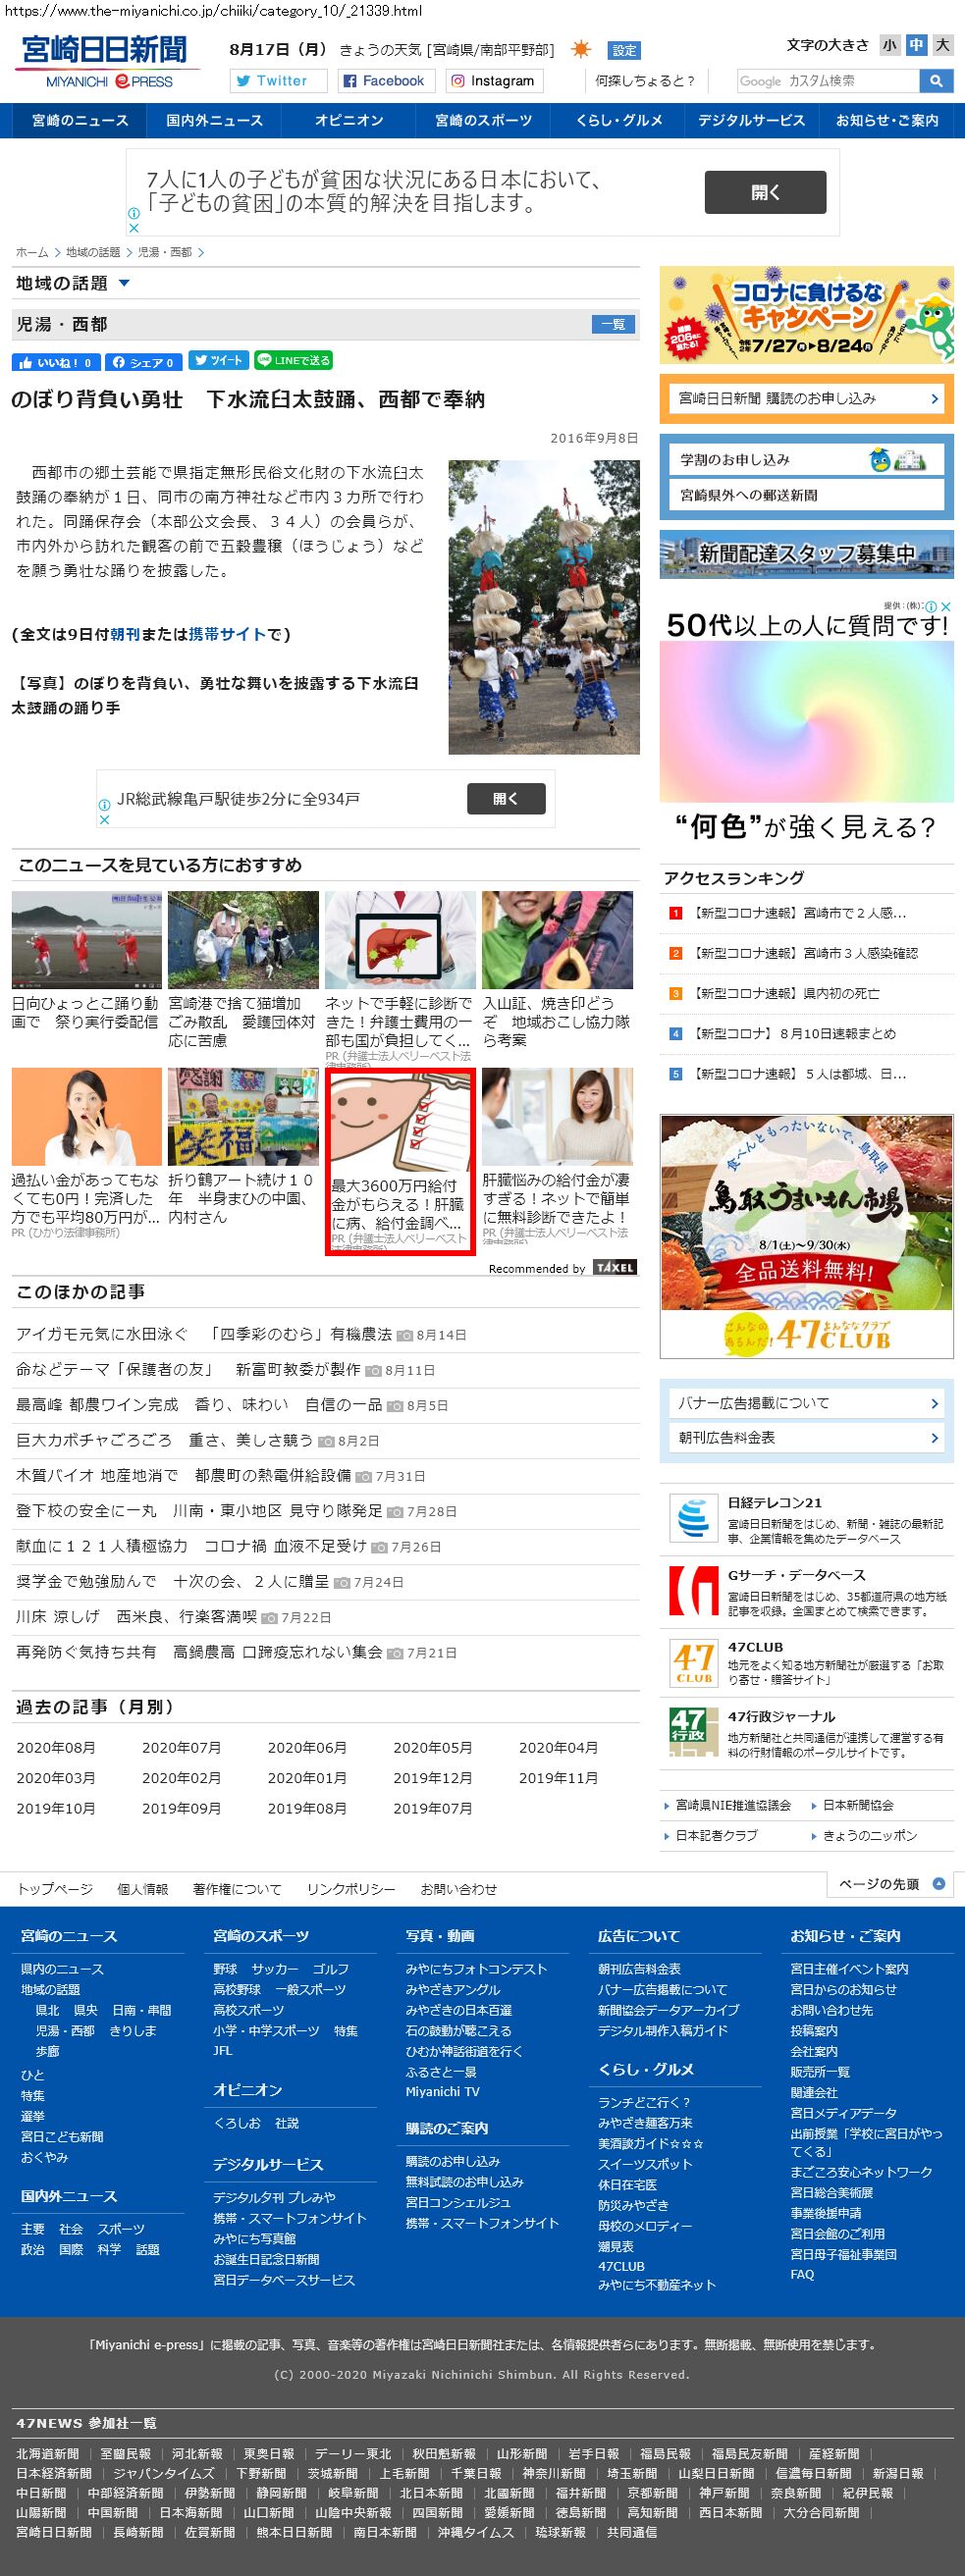The image size is (965, 2576).
Task: Click the search magnifier button
Action: (x=936, y=81)
